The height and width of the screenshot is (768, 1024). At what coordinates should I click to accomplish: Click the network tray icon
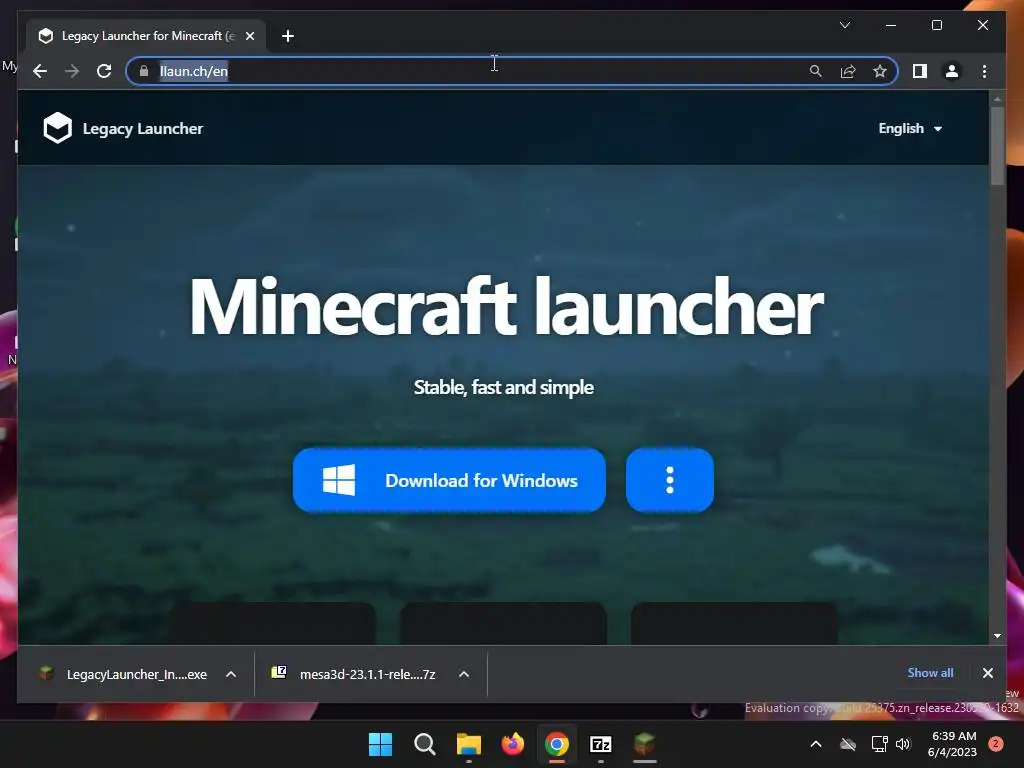[879, 744]
